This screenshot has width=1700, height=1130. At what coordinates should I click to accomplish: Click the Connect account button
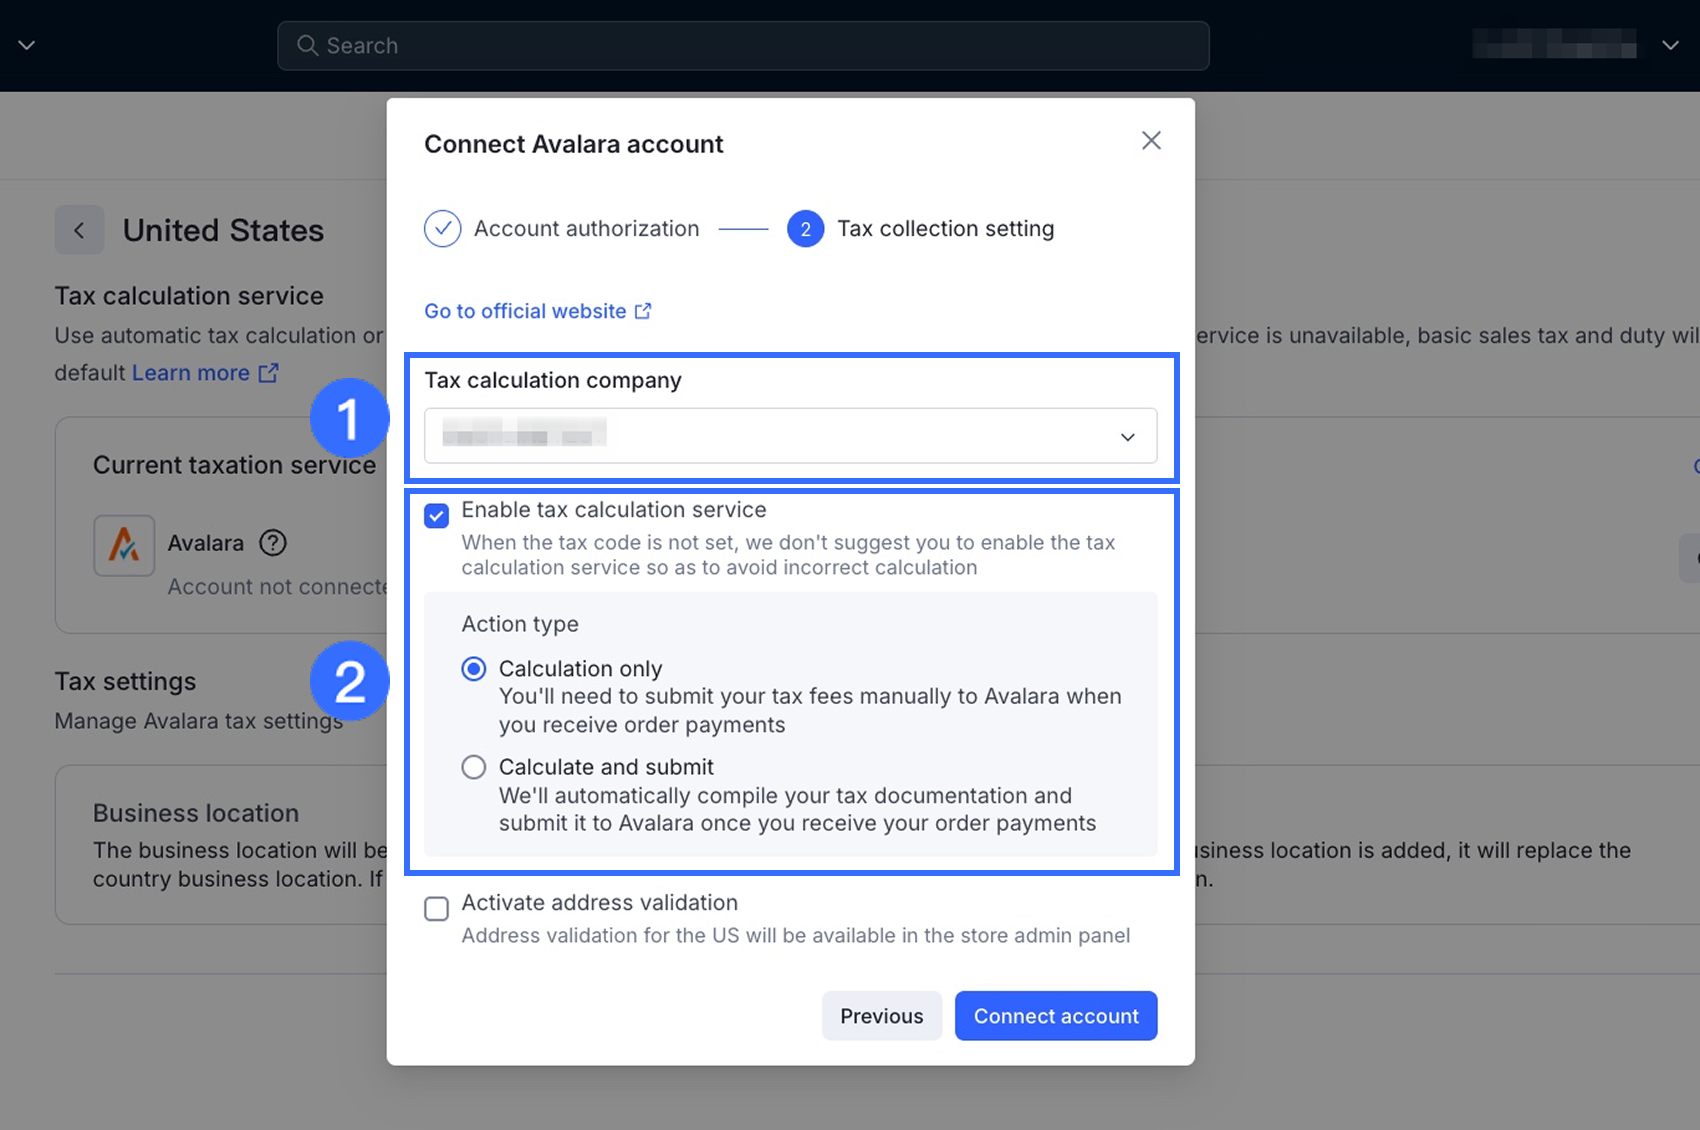pos(1056,1016)
